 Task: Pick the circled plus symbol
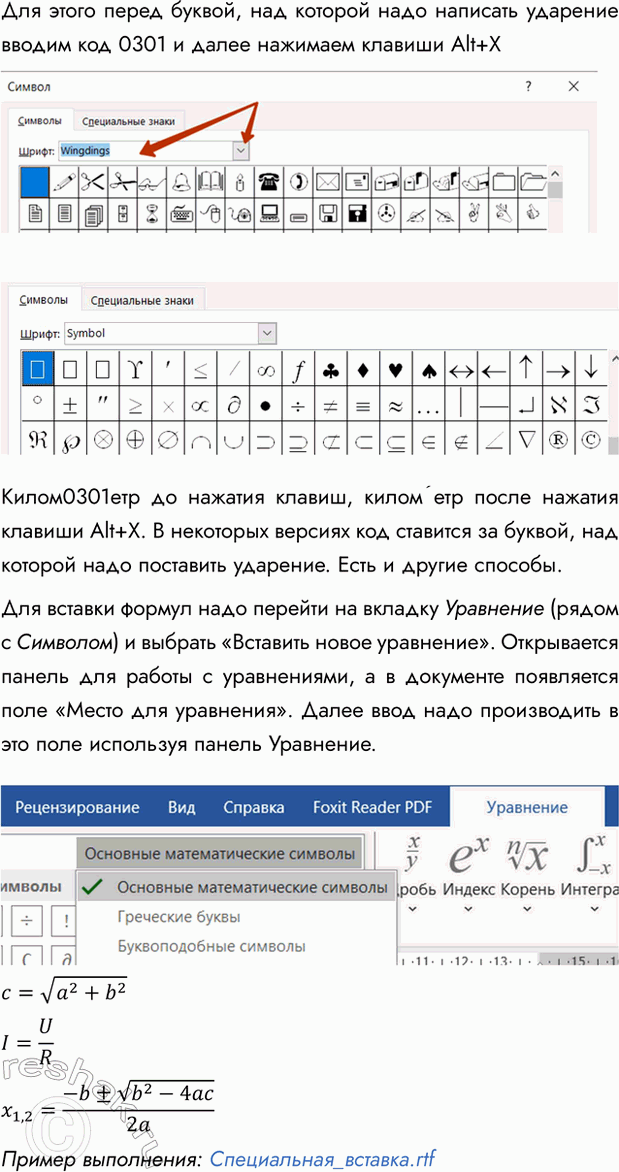point(135,440)
